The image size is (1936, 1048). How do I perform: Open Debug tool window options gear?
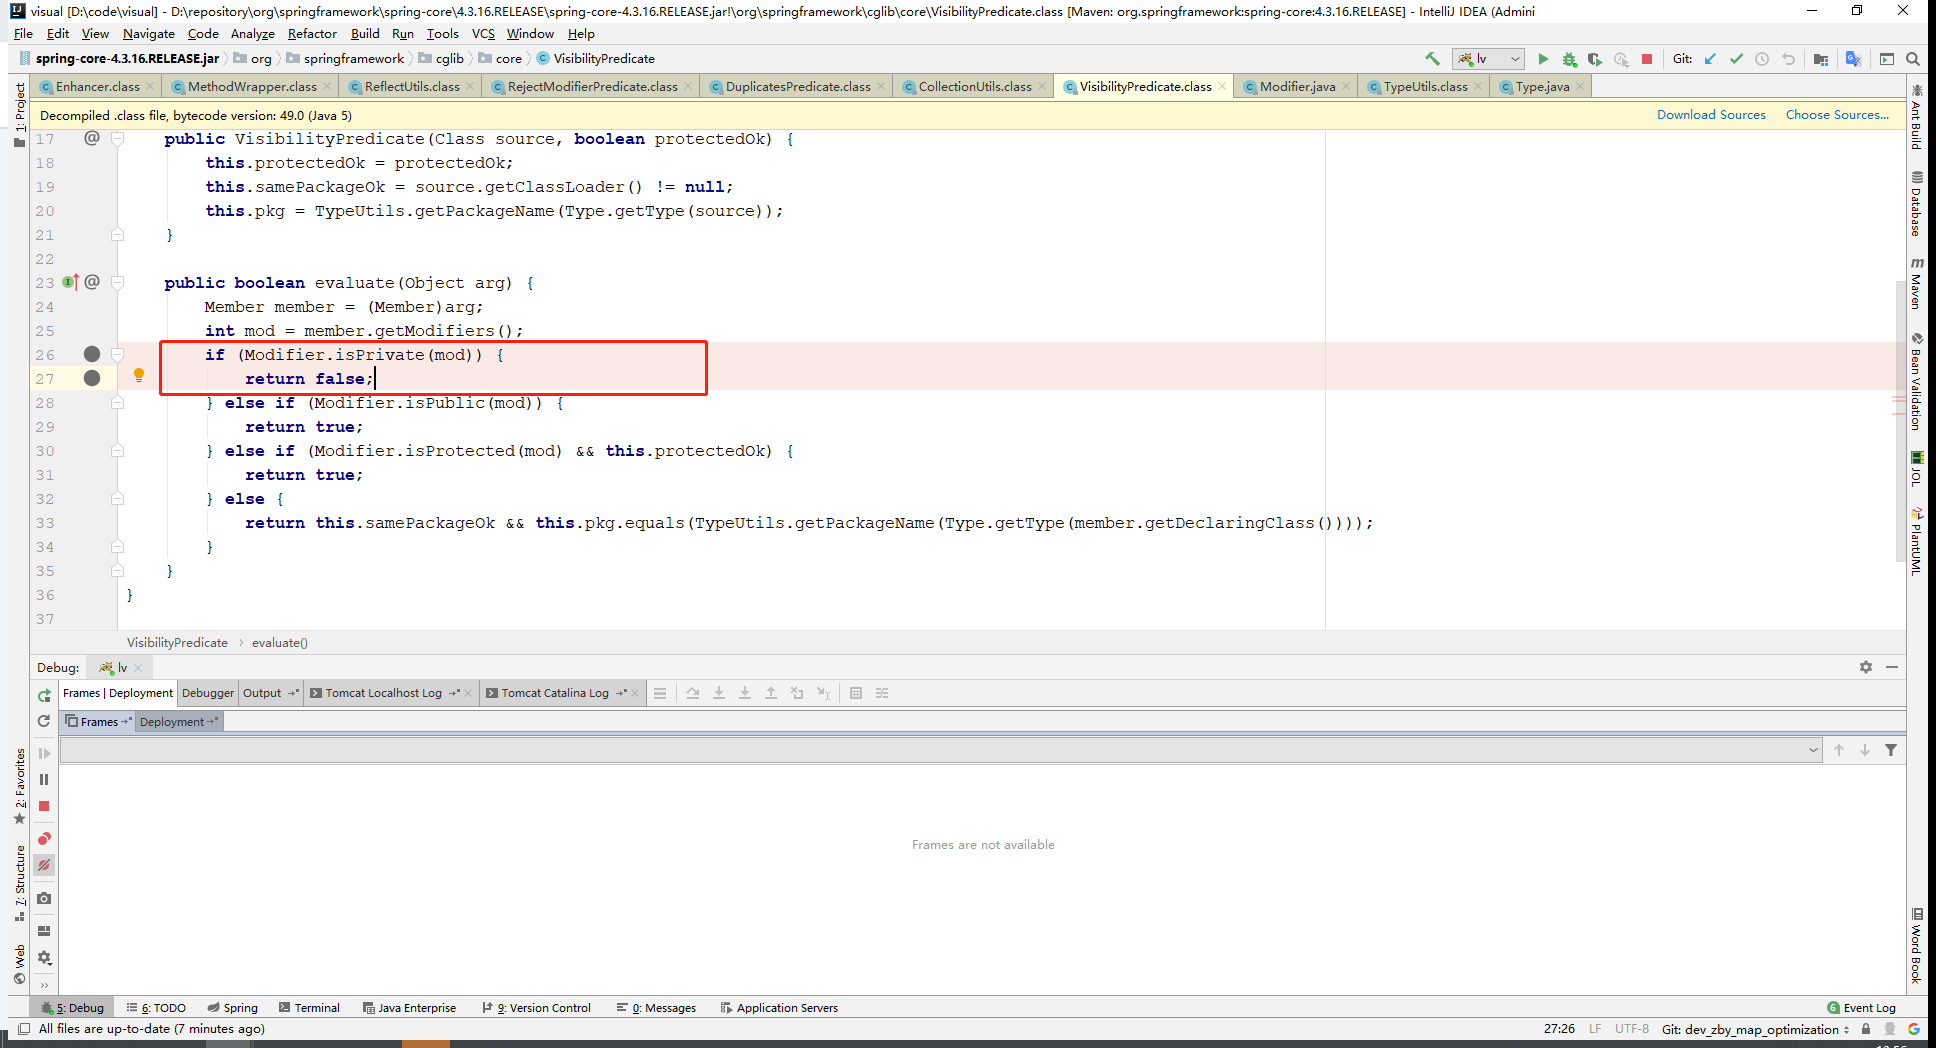(x=1866, y=667)
